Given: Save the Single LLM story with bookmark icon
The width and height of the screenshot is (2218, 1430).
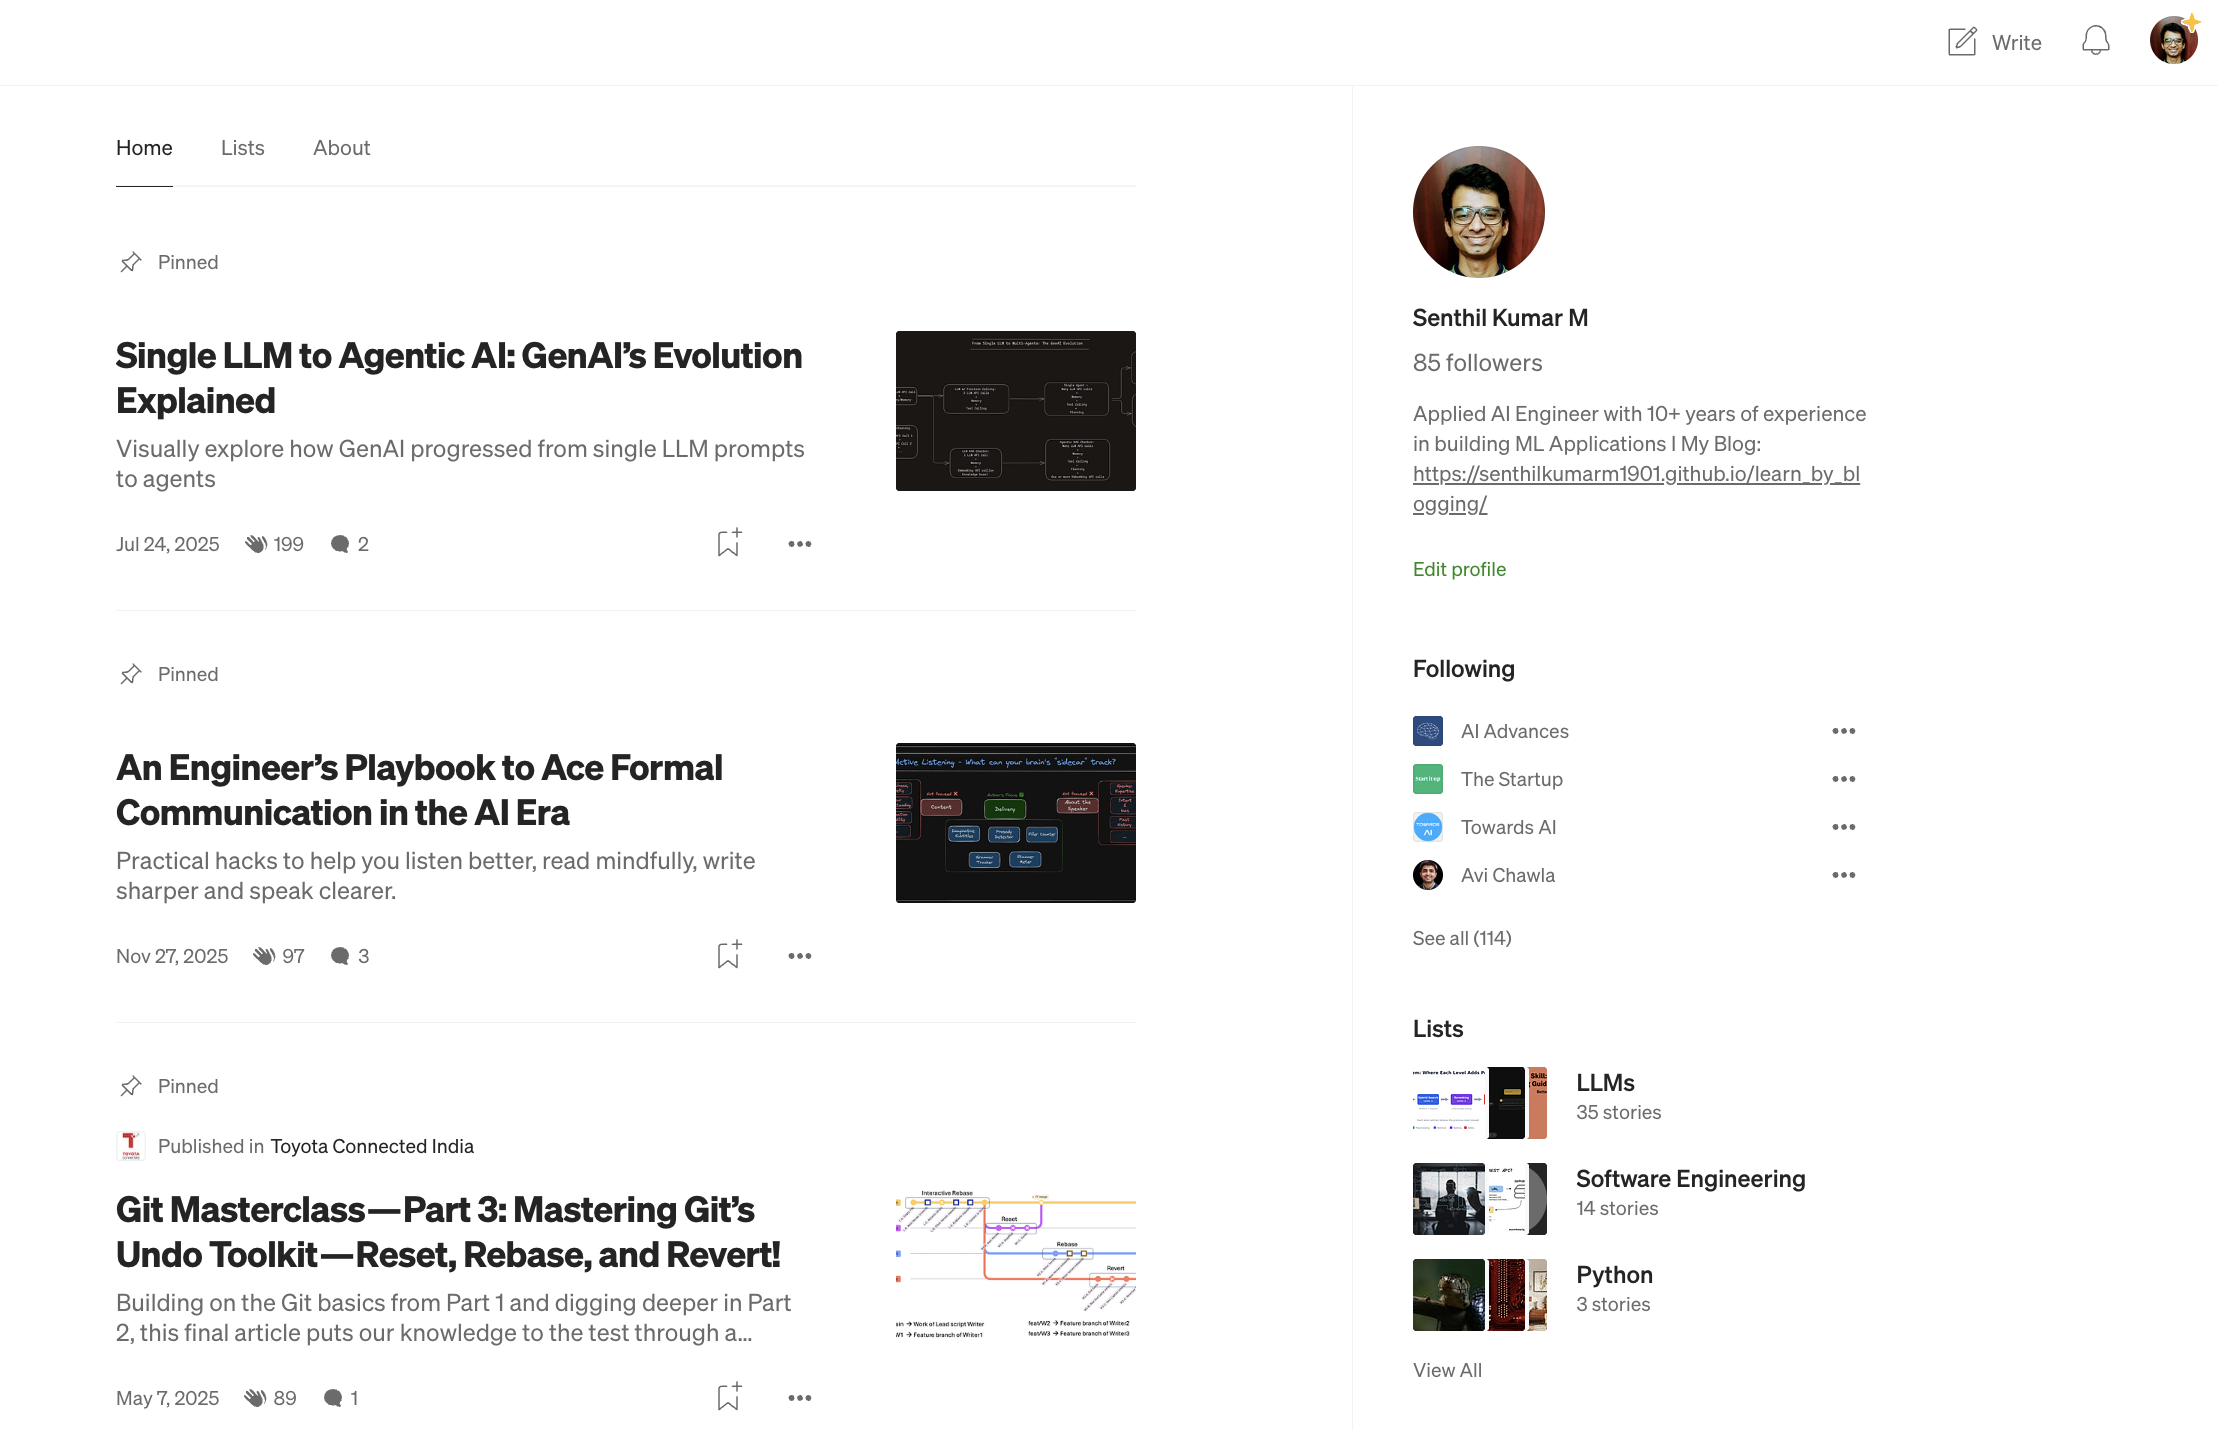Looking at the screenshot, I should (x=728, y=542).
